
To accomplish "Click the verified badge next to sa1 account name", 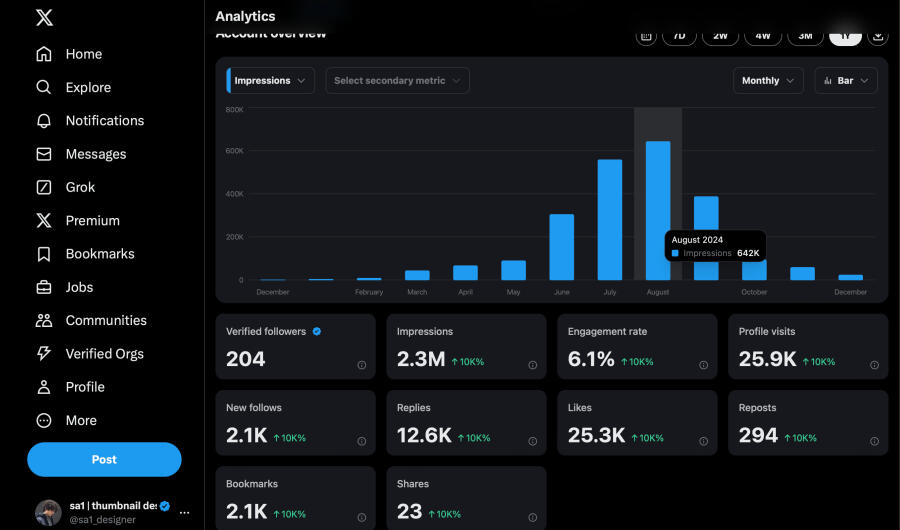I will pos(165,506).
